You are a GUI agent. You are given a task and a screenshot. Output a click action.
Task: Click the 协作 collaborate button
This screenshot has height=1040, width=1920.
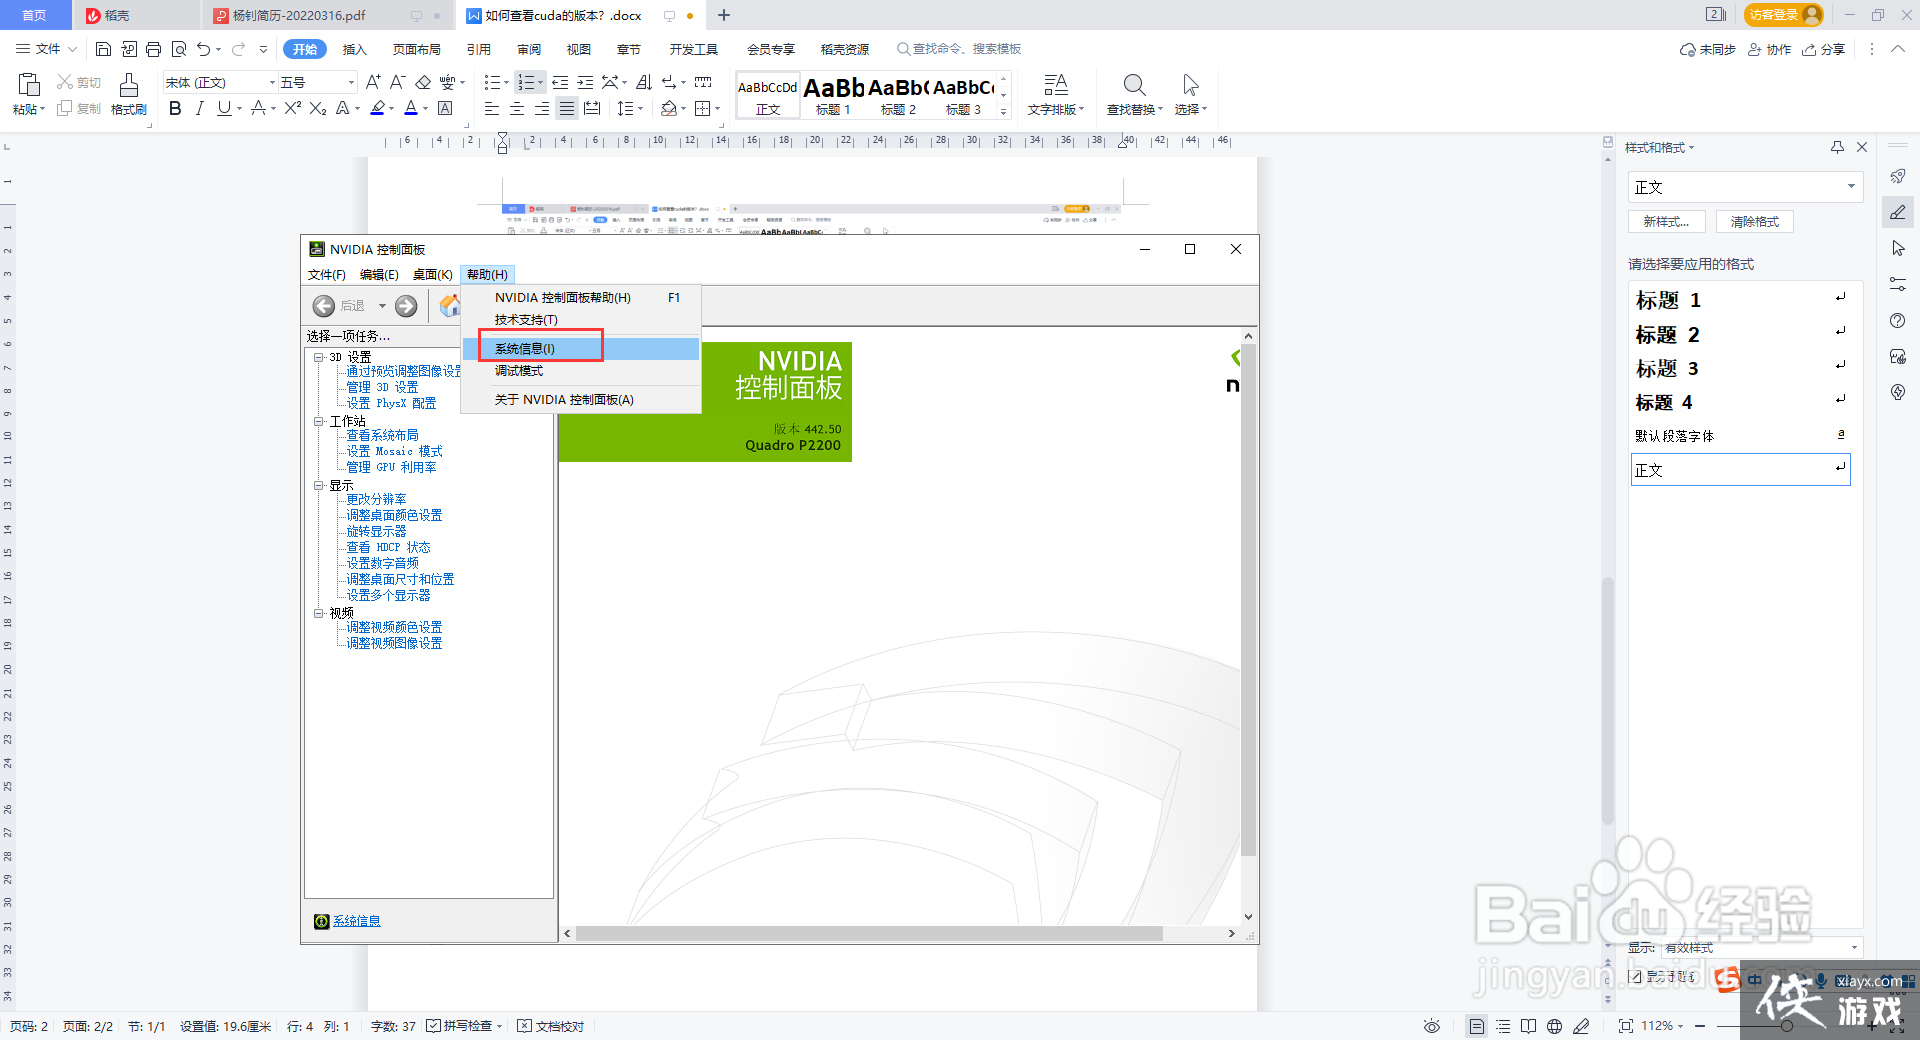click(1769, 49)
